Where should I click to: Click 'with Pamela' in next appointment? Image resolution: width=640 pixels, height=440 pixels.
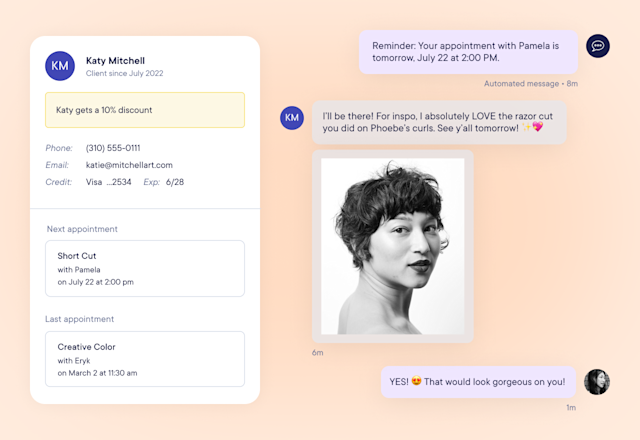pos(79,270)
